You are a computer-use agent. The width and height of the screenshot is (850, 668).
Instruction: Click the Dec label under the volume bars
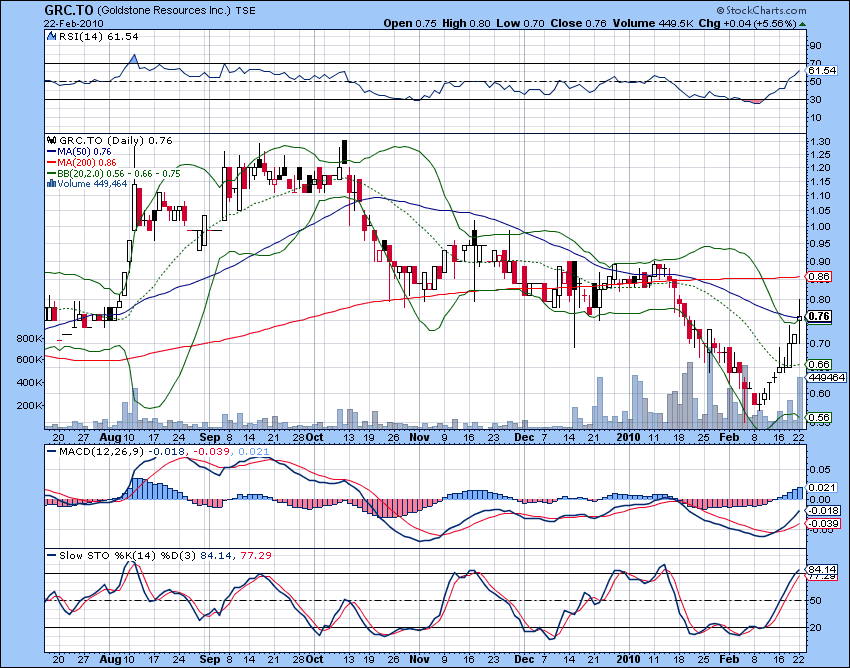pyautogui.click(x=524, y=437)
